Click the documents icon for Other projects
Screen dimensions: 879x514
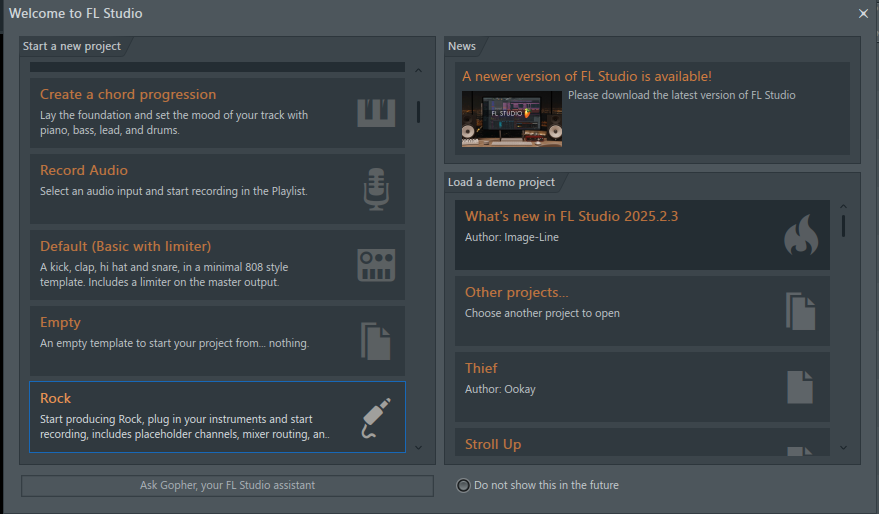pyautogui.click(x=801, y=311)
